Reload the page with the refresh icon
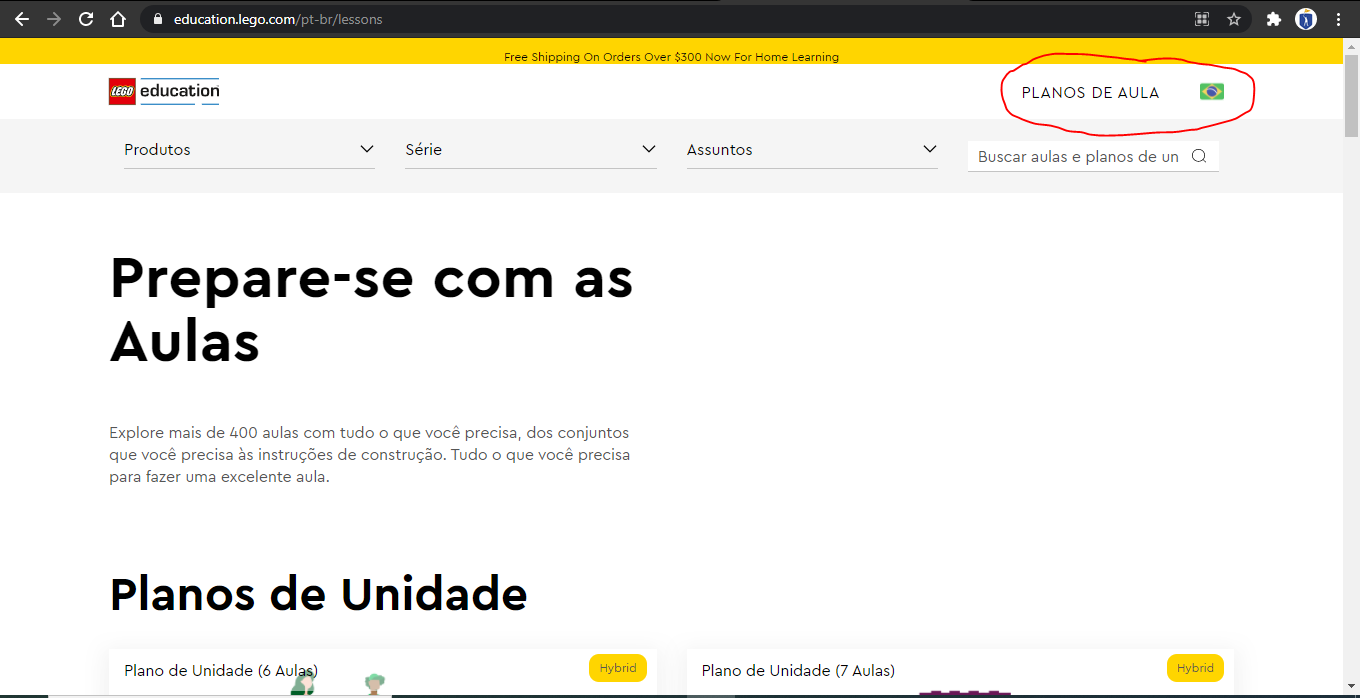 click(86, 19)
